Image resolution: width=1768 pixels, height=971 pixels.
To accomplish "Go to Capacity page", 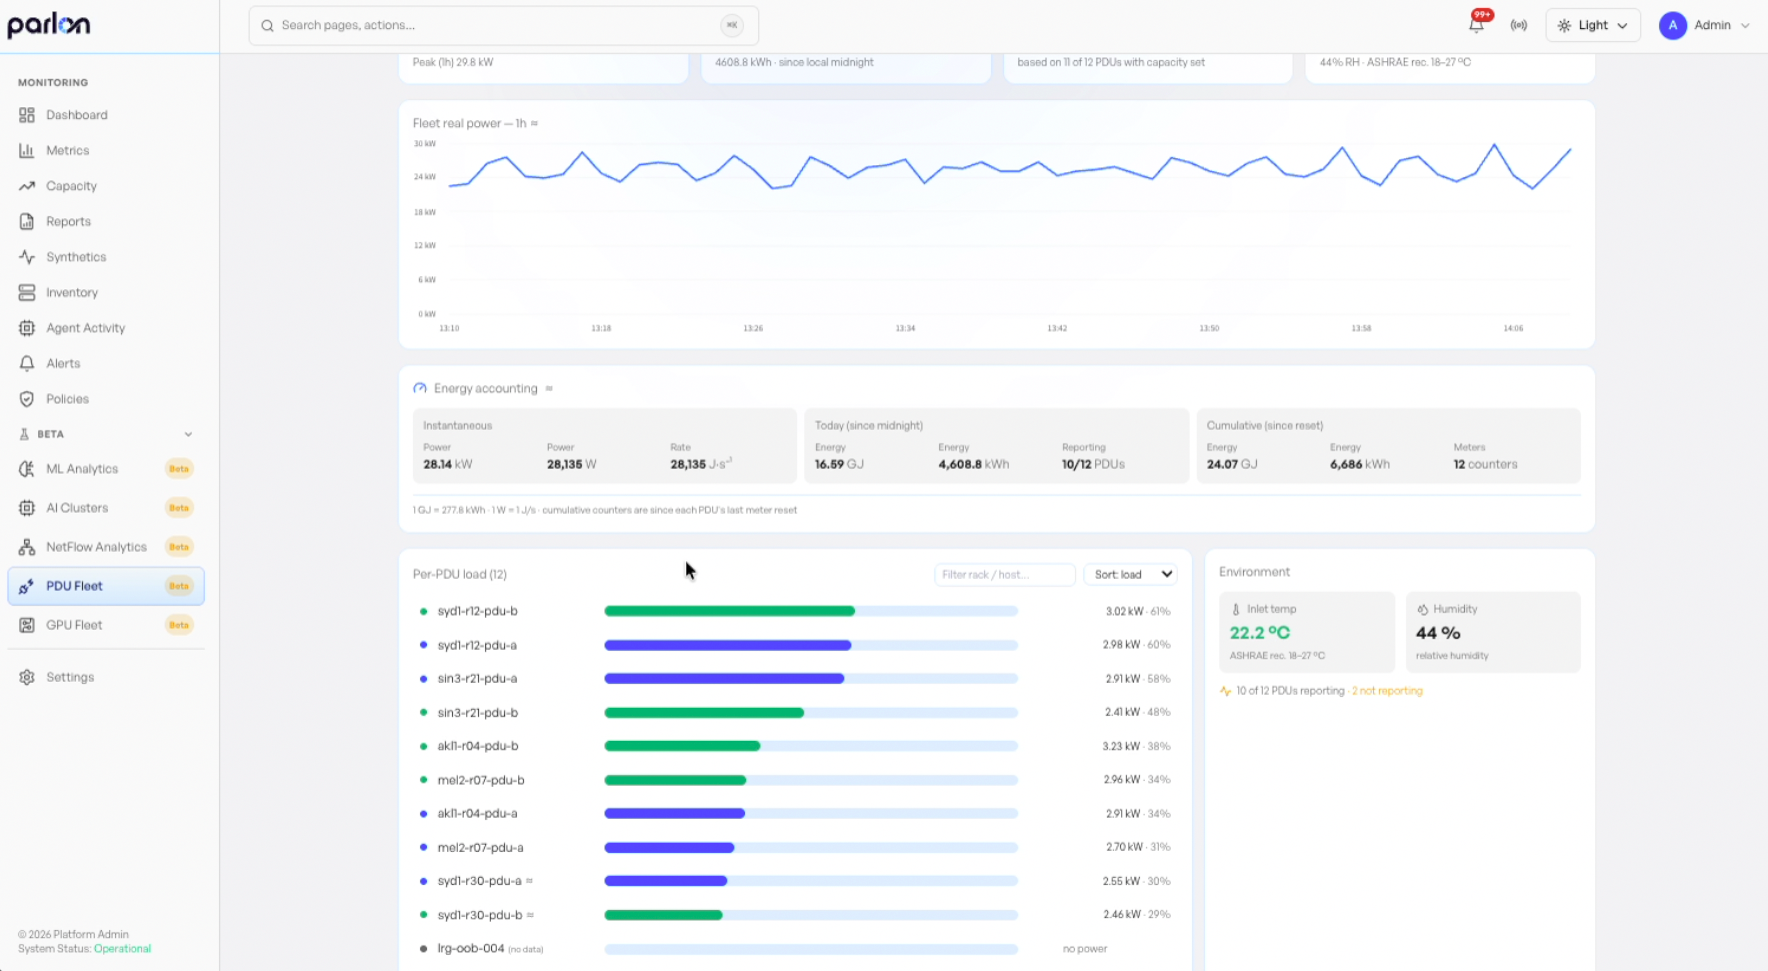I will pyautogui.click(x=71, y=186).
